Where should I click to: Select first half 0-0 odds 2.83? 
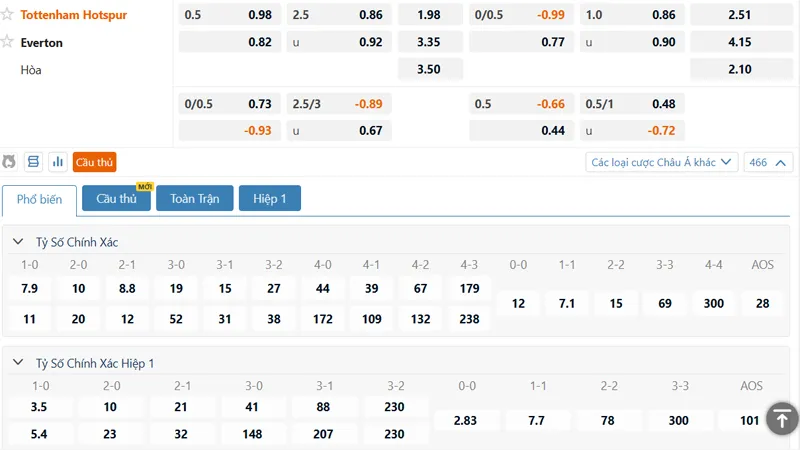coord(465,420)
